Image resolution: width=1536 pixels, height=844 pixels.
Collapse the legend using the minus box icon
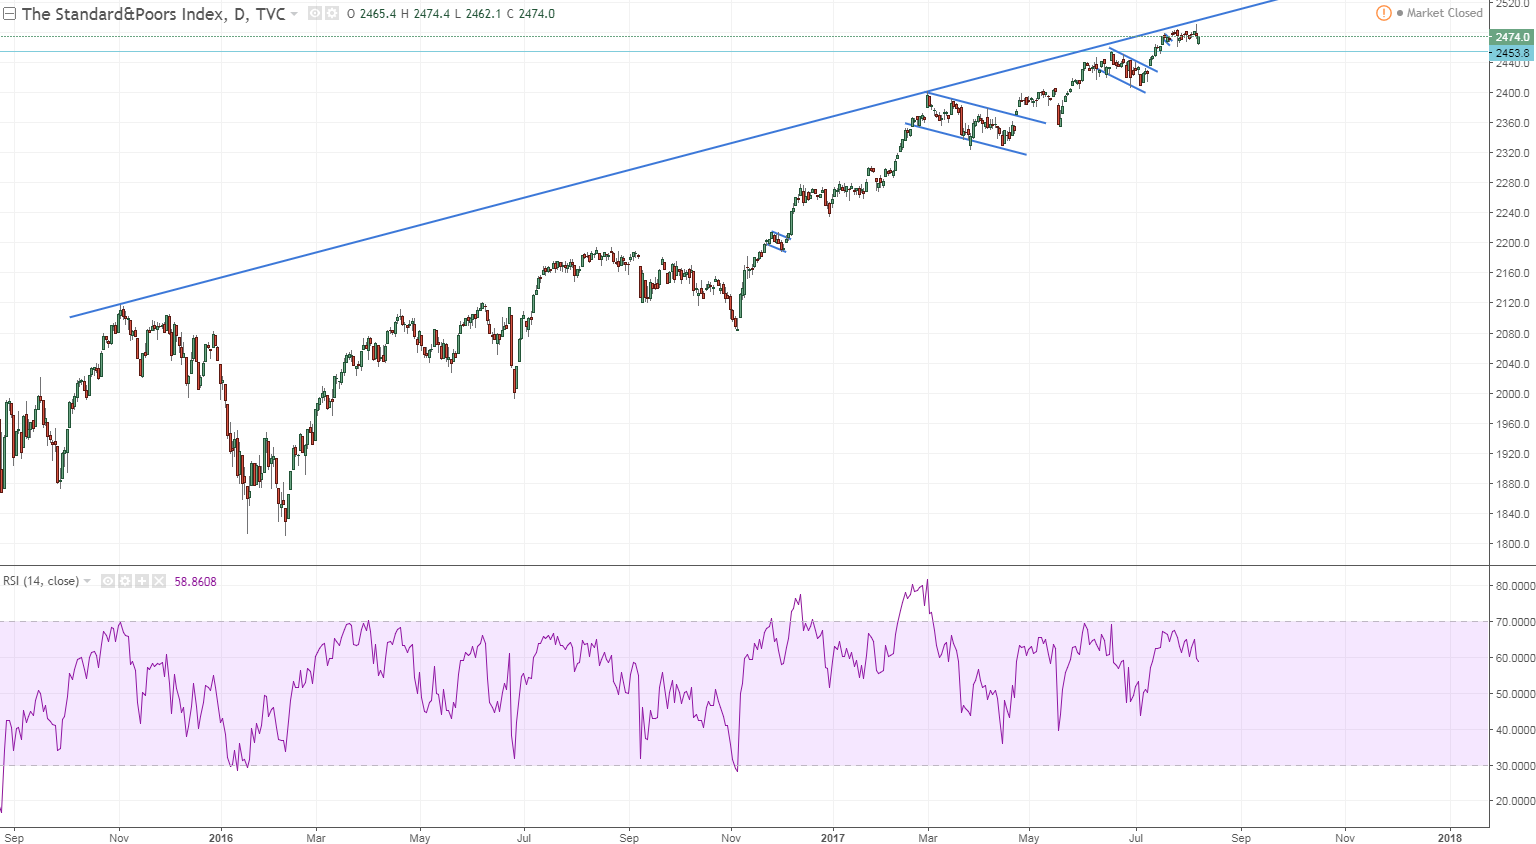tap(9, 14)
